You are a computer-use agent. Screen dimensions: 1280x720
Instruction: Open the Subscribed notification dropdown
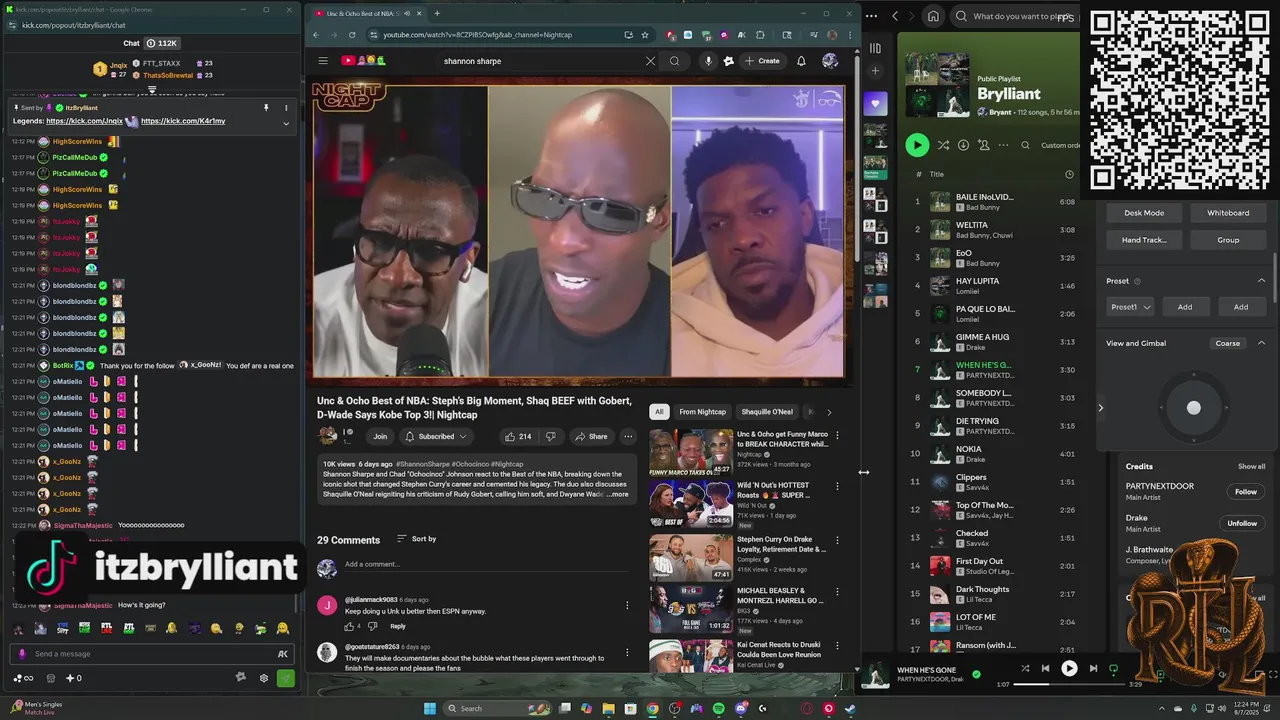coord(436,436)
